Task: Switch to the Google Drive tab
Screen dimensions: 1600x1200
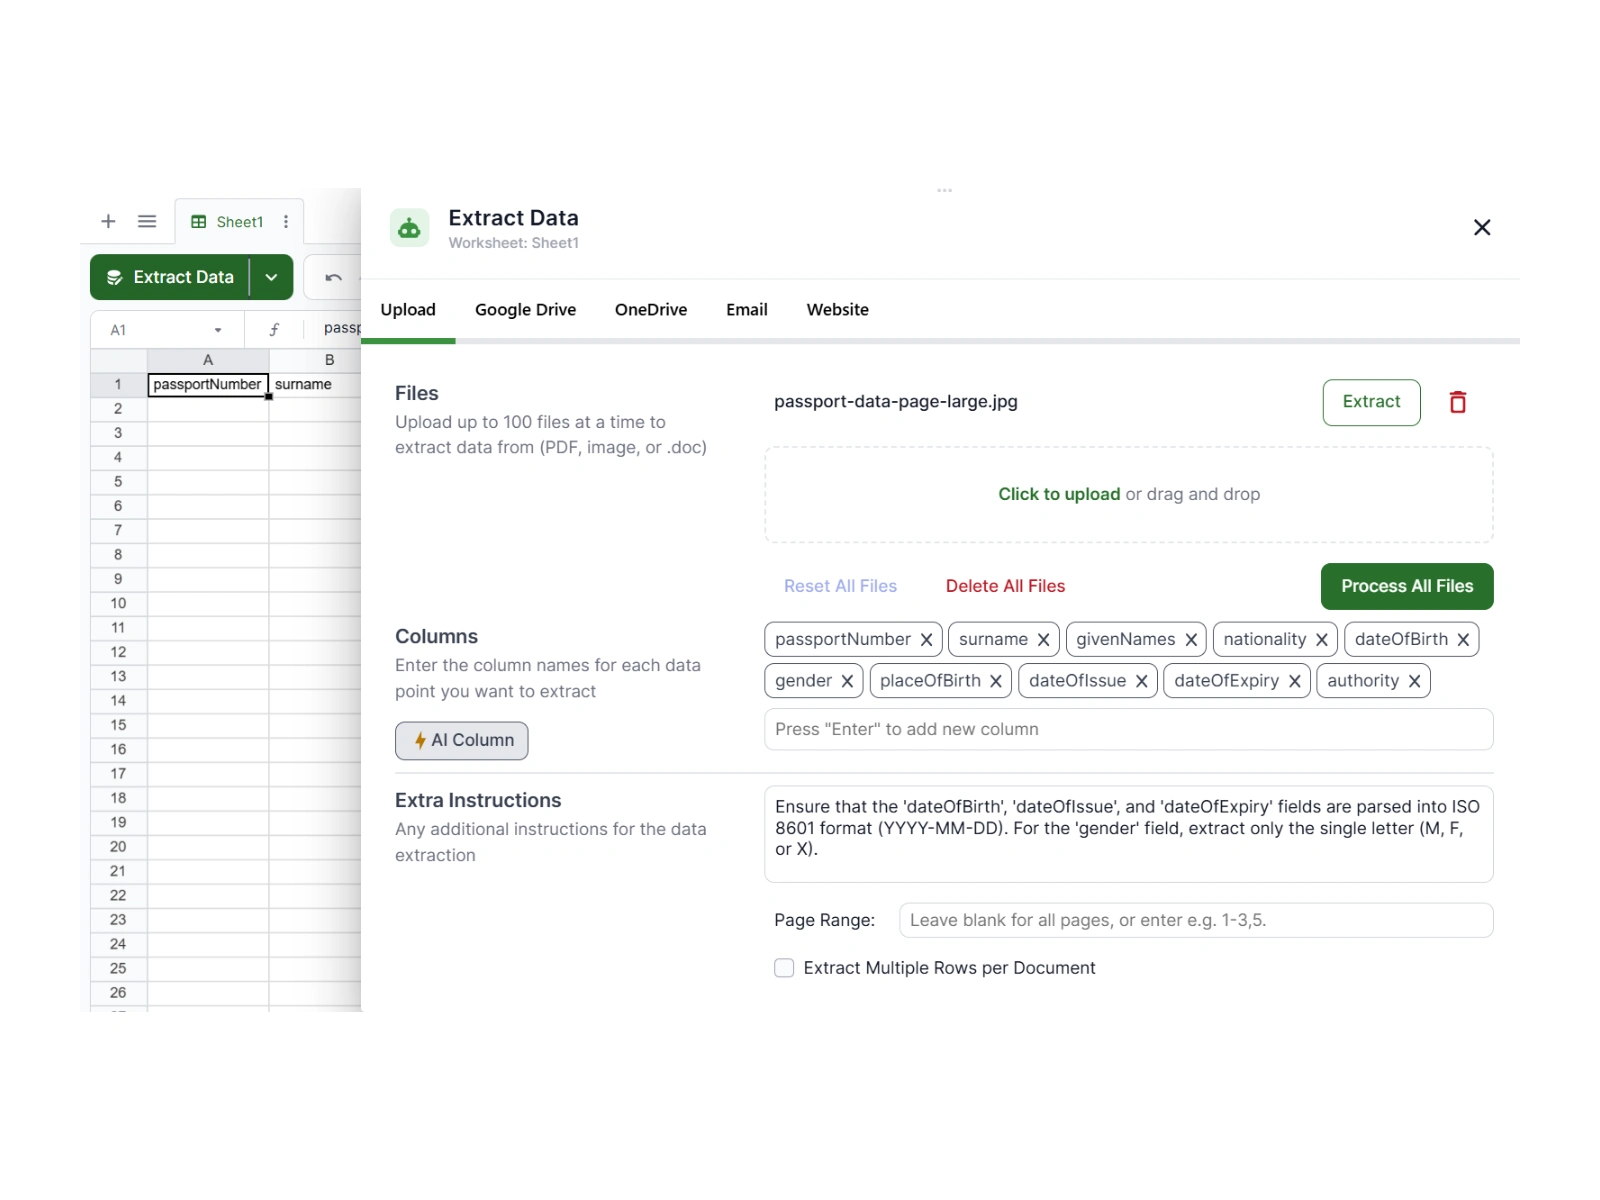Action: pos(525,310)
